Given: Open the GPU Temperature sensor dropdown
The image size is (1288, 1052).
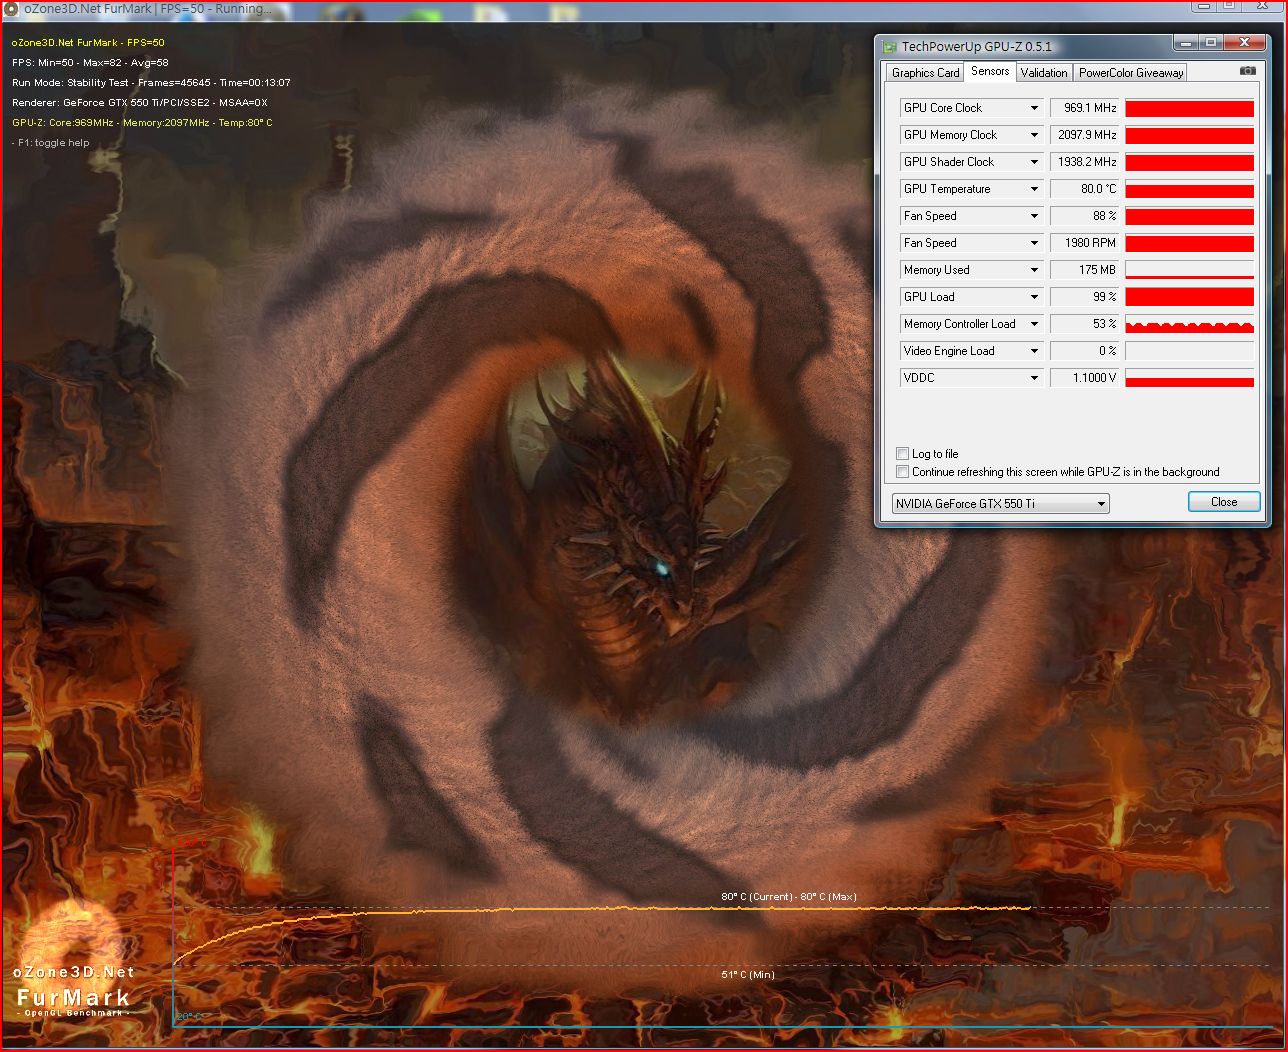Looking at the screenshot, I should pyautogui.click(x=1034, y=189).
